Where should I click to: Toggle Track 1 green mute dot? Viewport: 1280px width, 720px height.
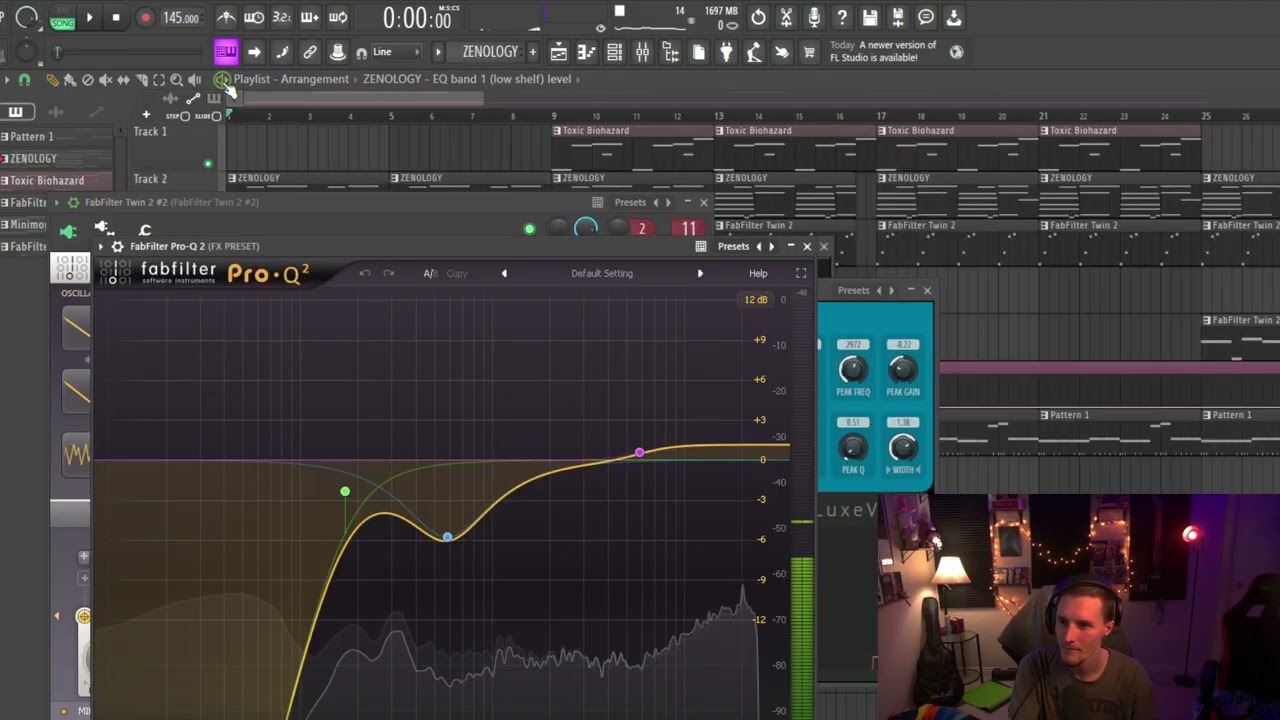208,164
